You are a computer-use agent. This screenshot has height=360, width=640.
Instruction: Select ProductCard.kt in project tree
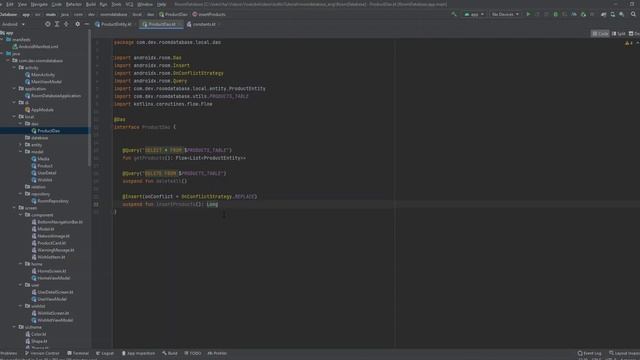click(x=51, y=243)
